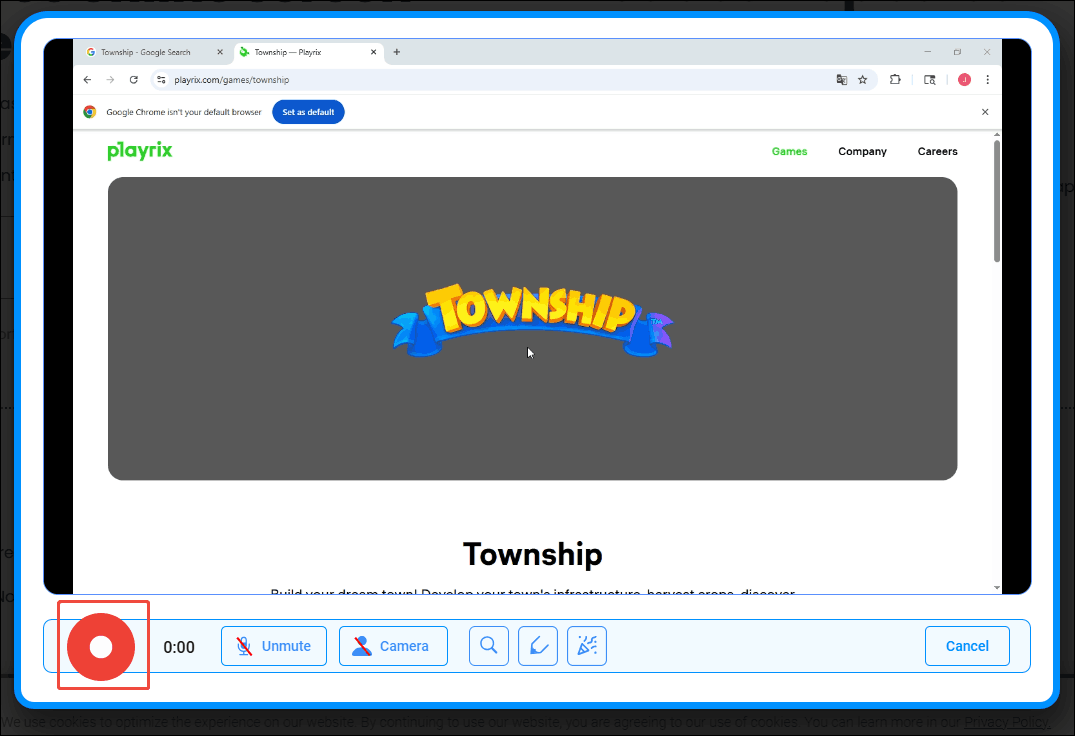The height and width of the screenshot is (736, 1075).
Task: Open Chrome three-dot menu
Action: 987,79
